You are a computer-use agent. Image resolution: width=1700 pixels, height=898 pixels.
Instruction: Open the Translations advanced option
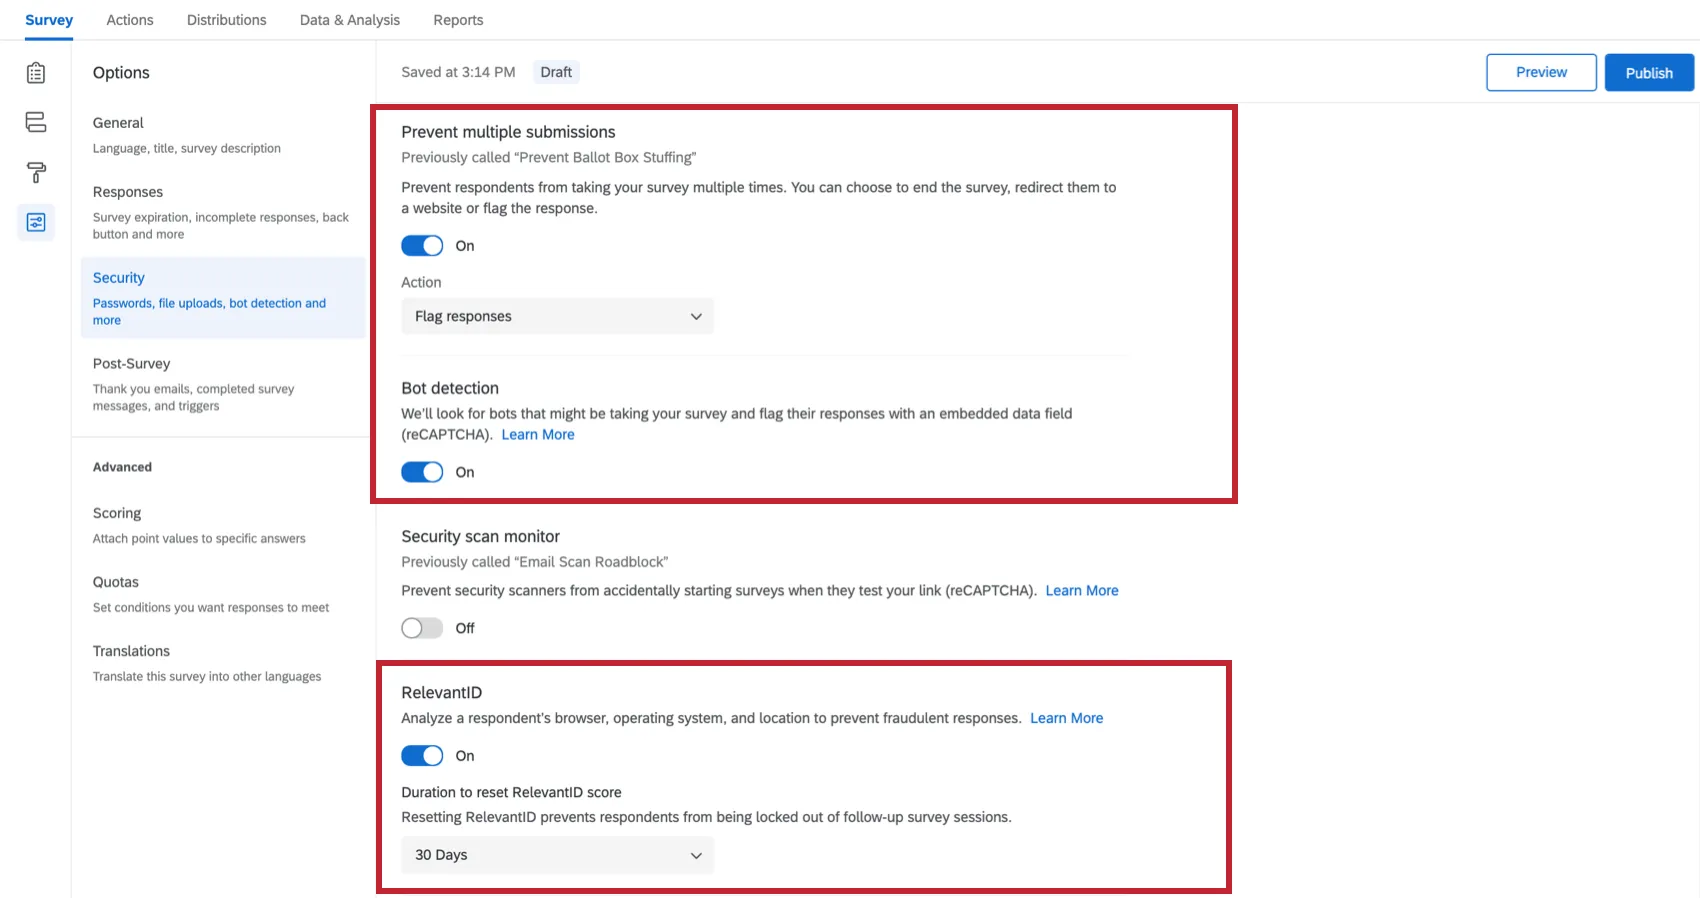[222, 663]
